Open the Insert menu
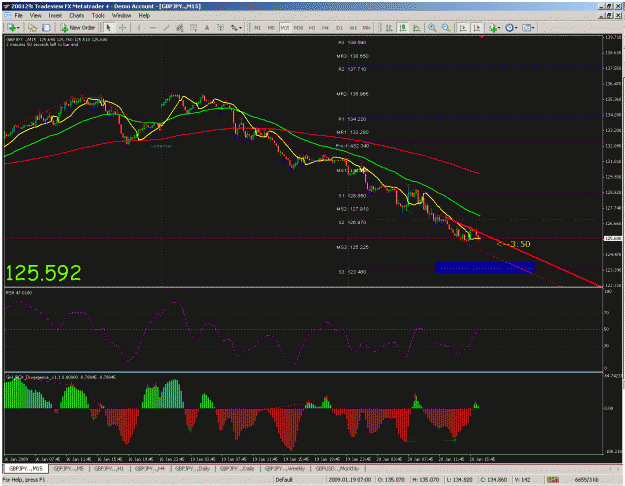This screenshot has width=625, height=486. pyautogui.click(x=55, y=16)
